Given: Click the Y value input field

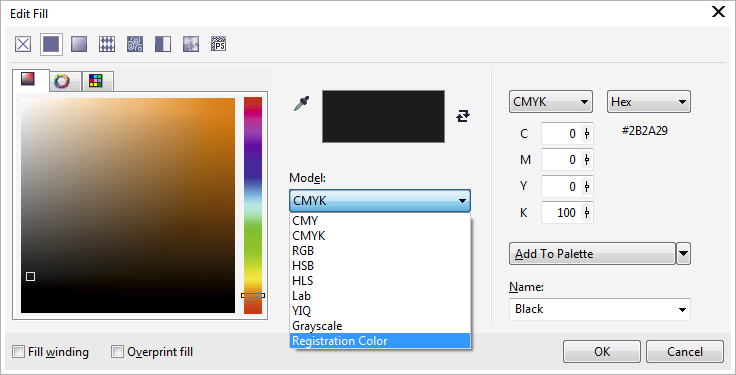Looking at the screenshot, I should tap(561, 186).
